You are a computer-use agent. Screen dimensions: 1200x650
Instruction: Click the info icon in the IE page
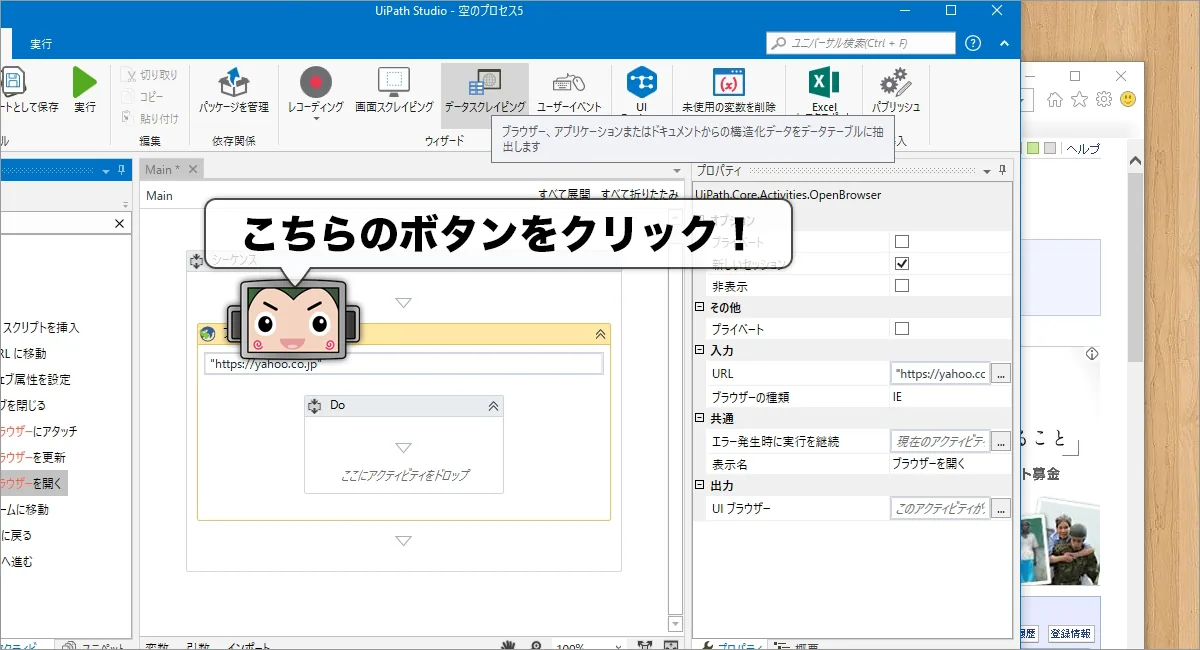point(1092,354)
